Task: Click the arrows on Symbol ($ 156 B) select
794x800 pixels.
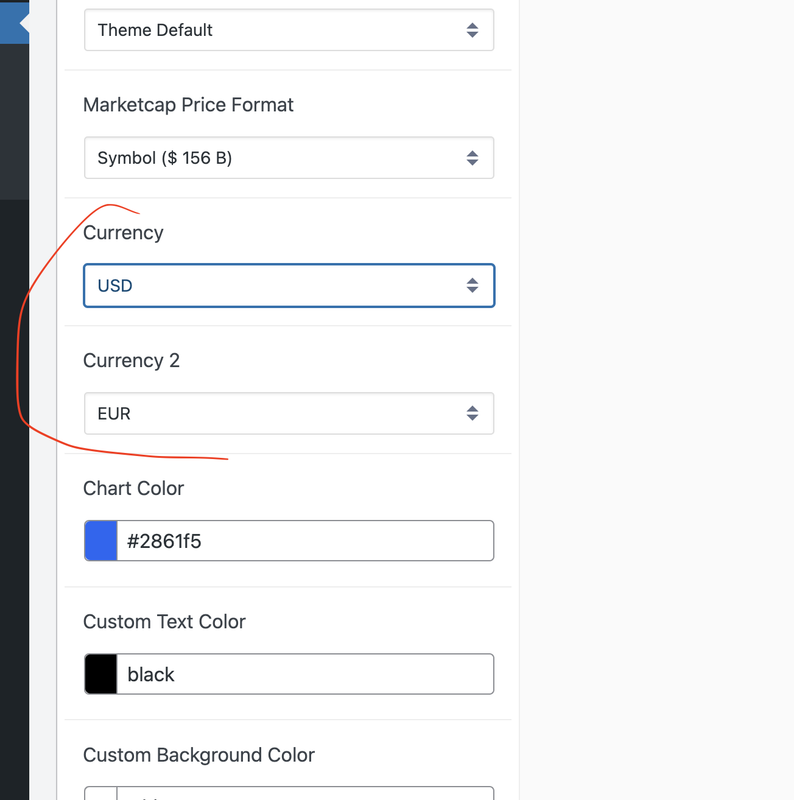Action: point(472,158)
